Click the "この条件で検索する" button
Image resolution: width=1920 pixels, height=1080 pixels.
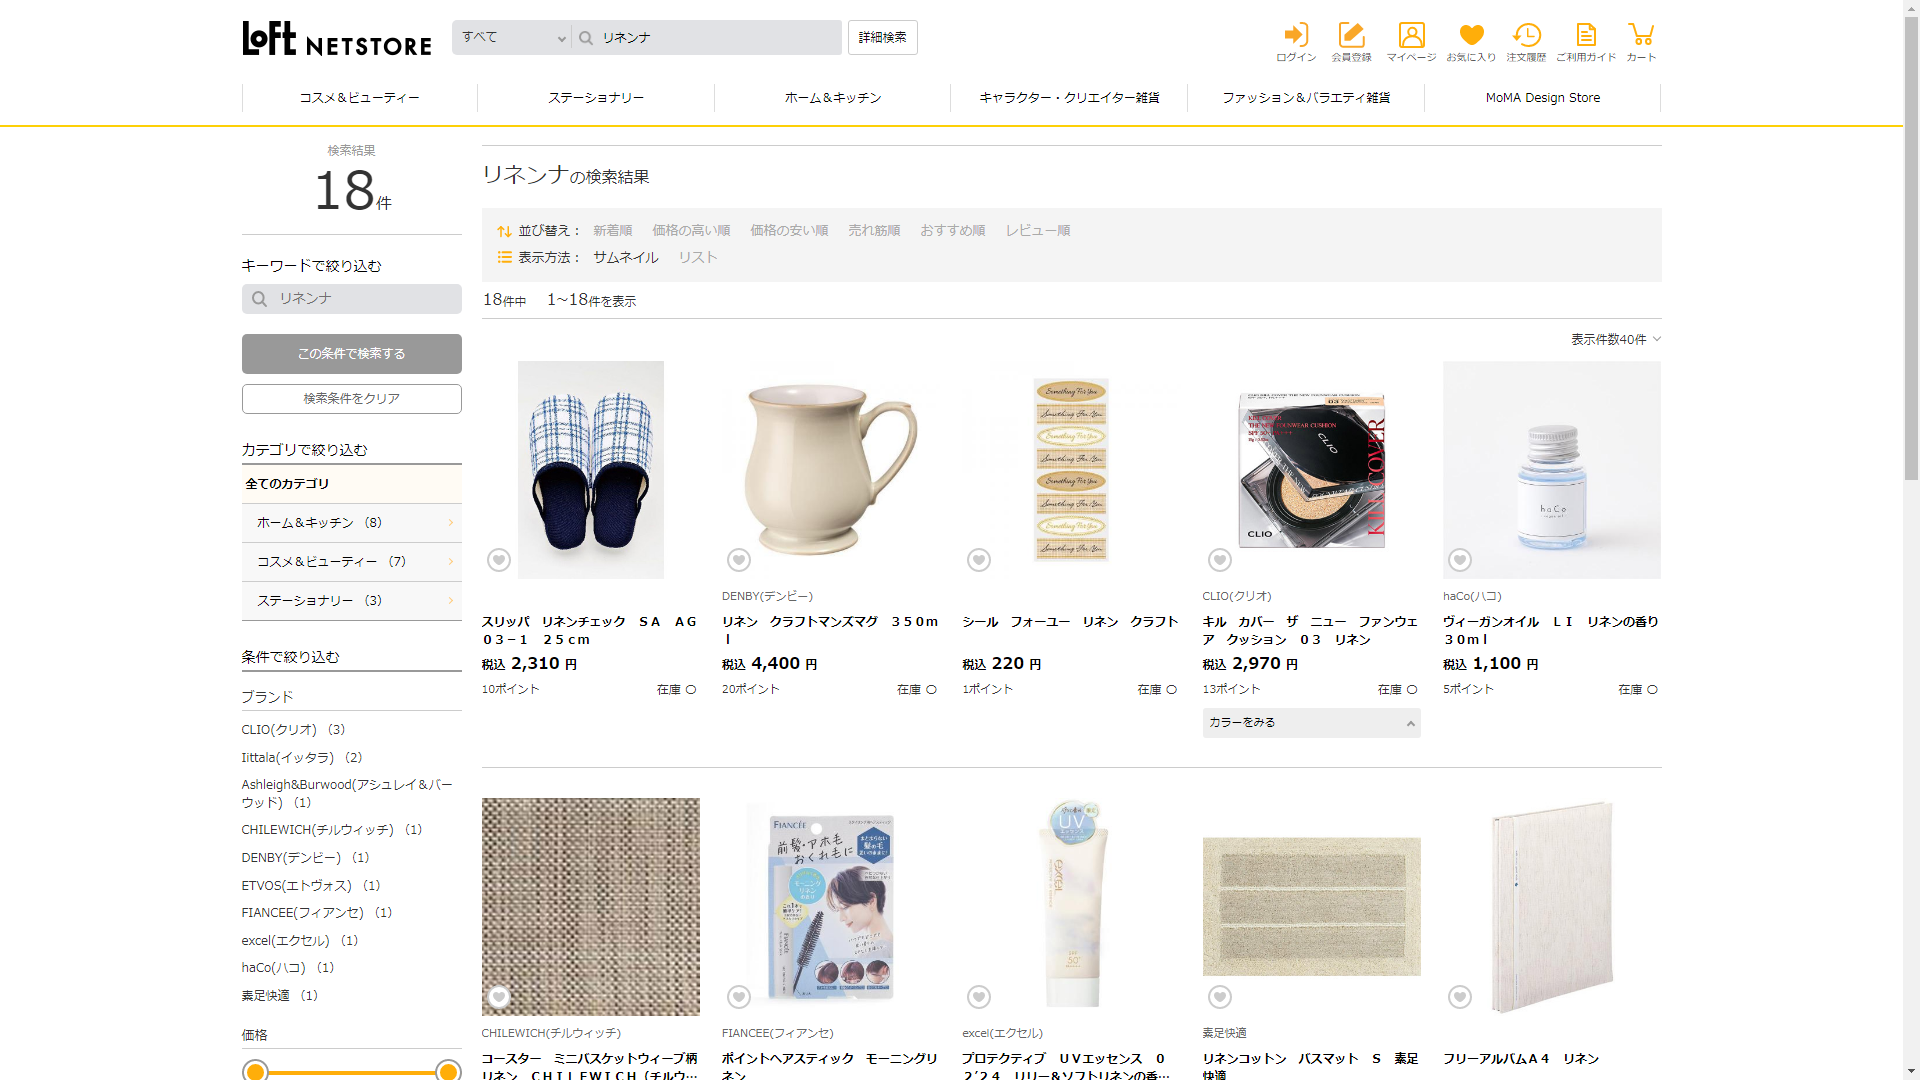coord(352,354)
